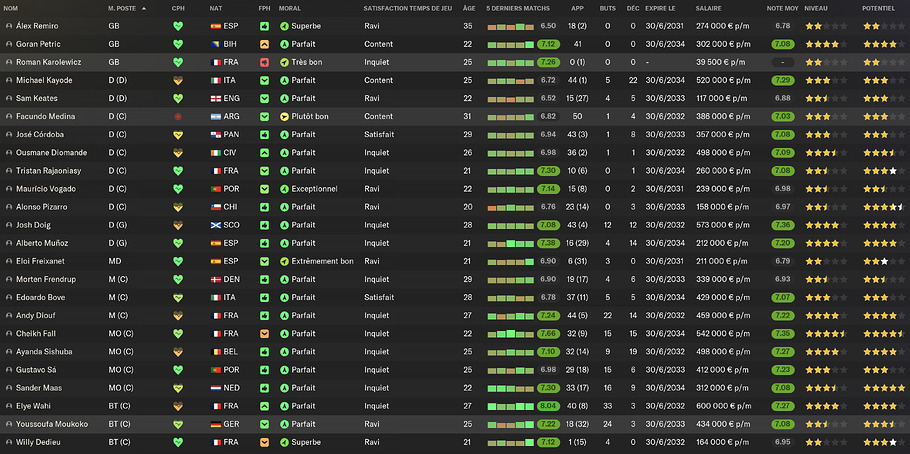910x454 pixels.
Task: Click Willy Dedieu's orange match sharpness icon
Action: 264,441
